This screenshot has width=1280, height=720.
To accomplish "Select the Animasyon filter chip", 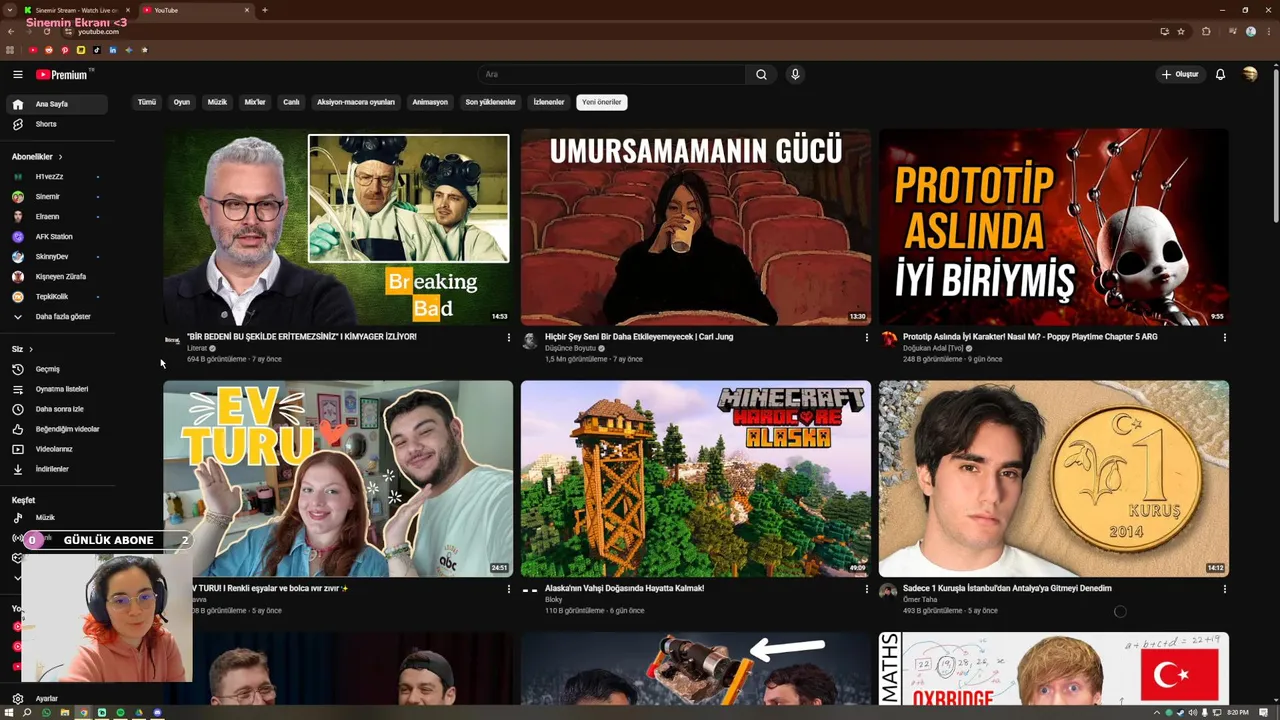I will coord(430,102).
